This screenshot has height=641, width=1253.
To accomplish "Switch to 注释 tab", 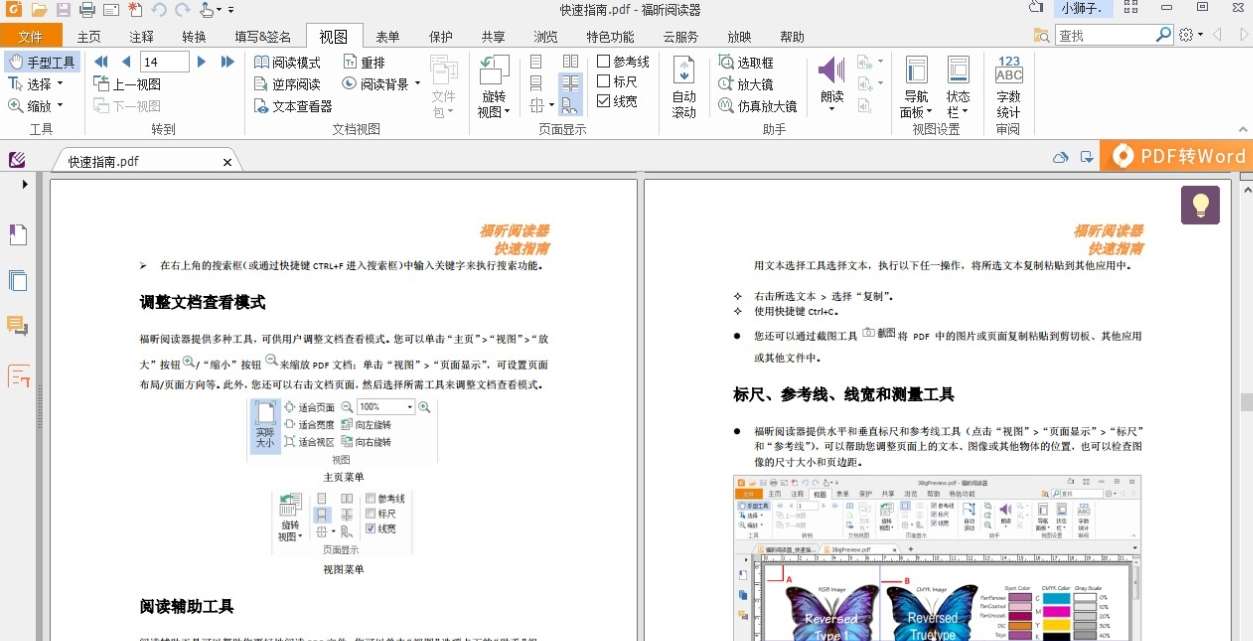I will point(142,37).
